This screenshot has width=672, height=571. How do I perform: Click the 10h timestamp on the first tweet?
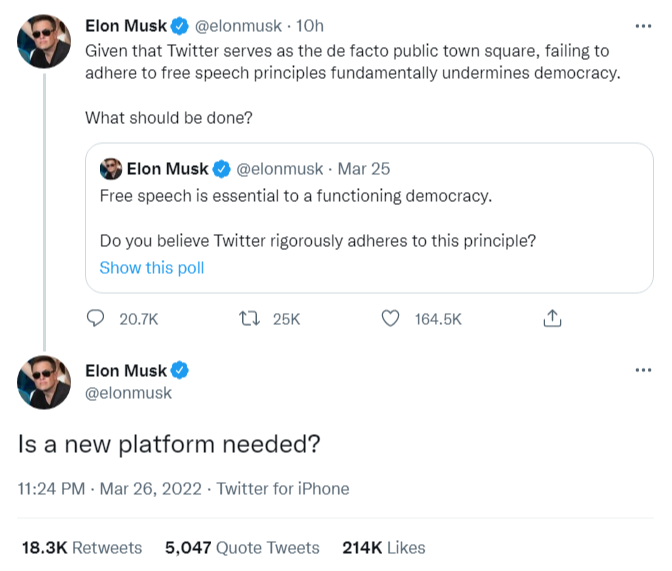310,26
